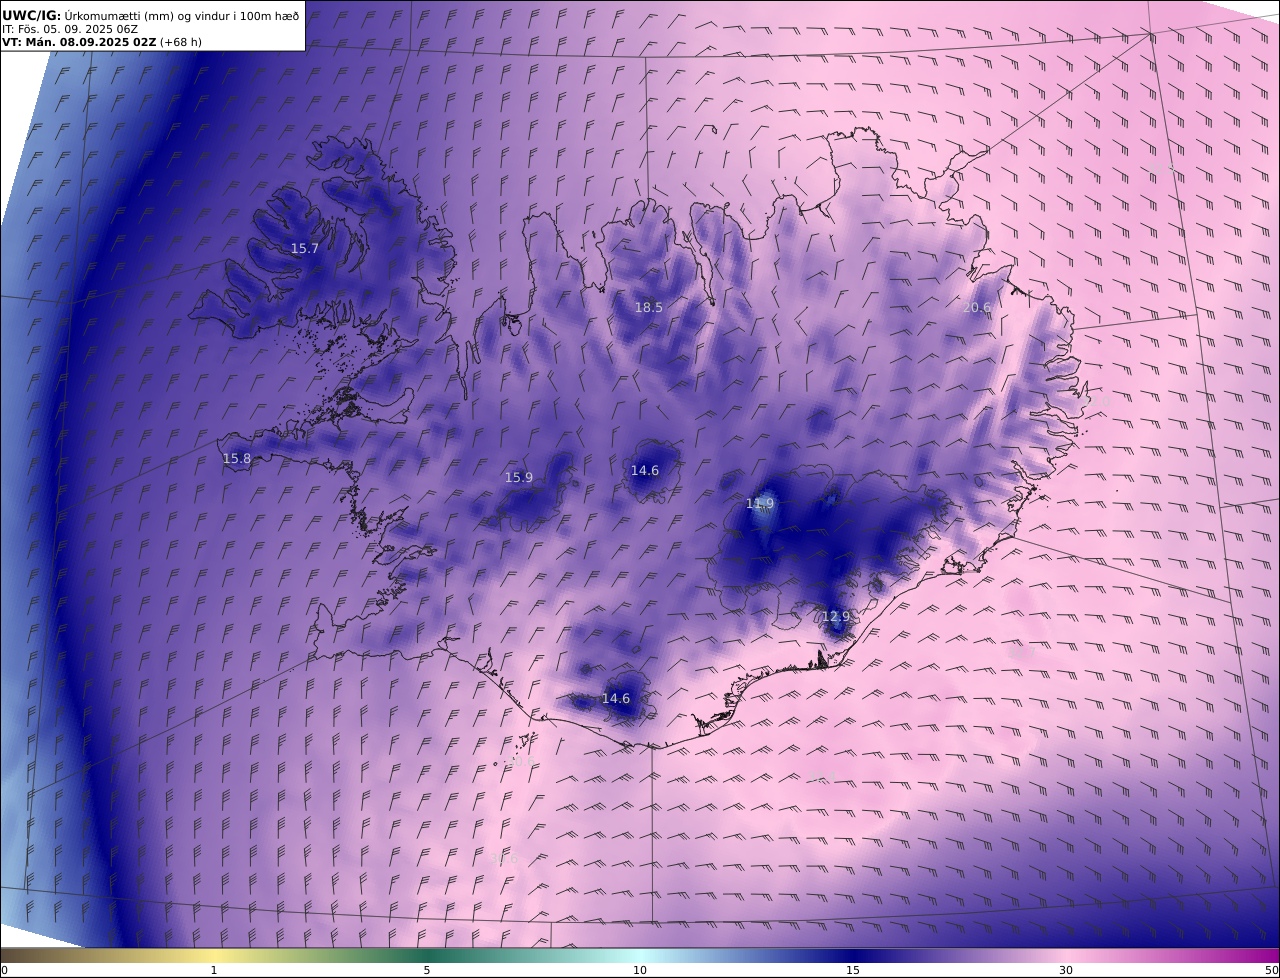This screenshot has height=978, width=1280.
Task: Click the 15.8 value on the Snæfellsnes peninsula
Action: point(237,458)
